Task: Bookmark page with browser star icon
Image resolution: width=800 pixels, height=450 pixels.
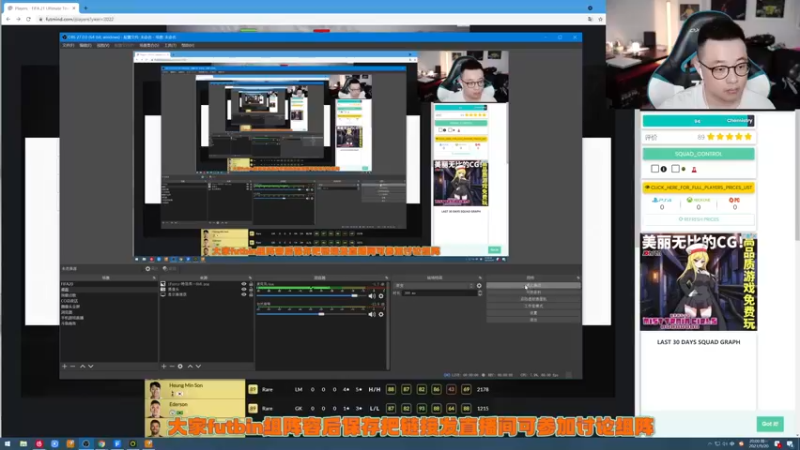Action: click(x=601, y=19)
